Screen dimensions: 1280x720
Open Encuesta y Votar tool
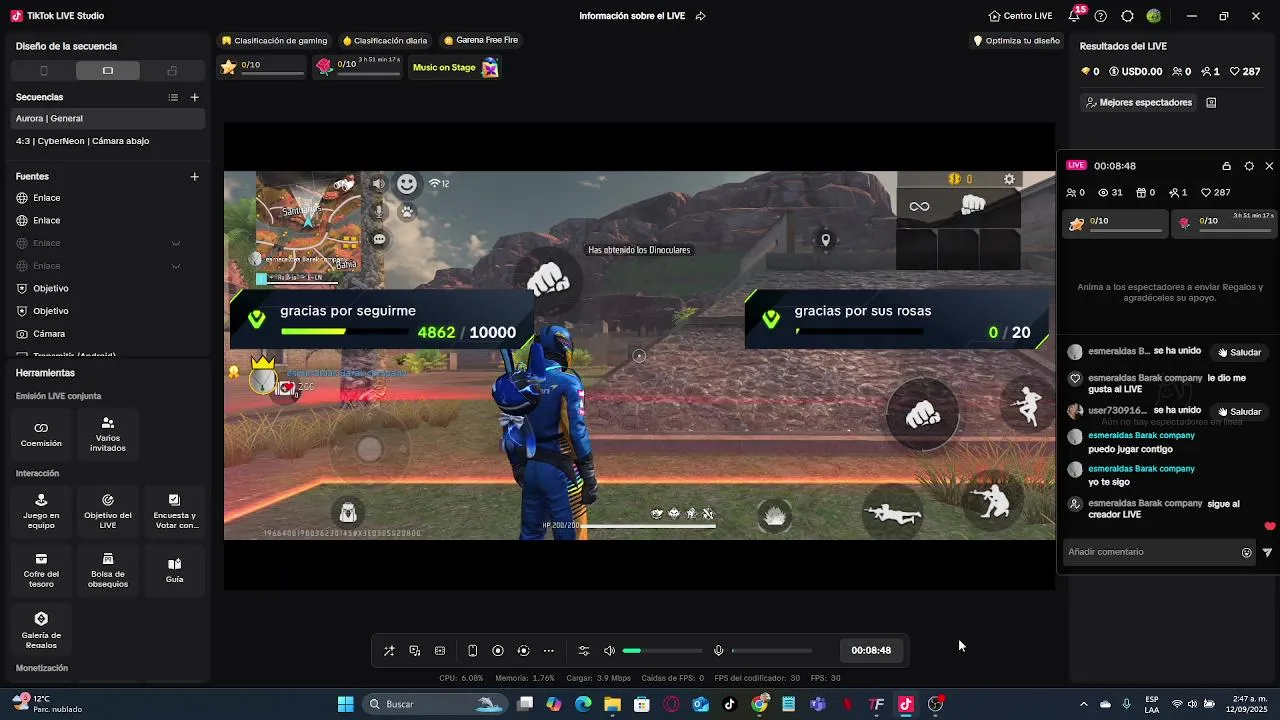(174, 510)
